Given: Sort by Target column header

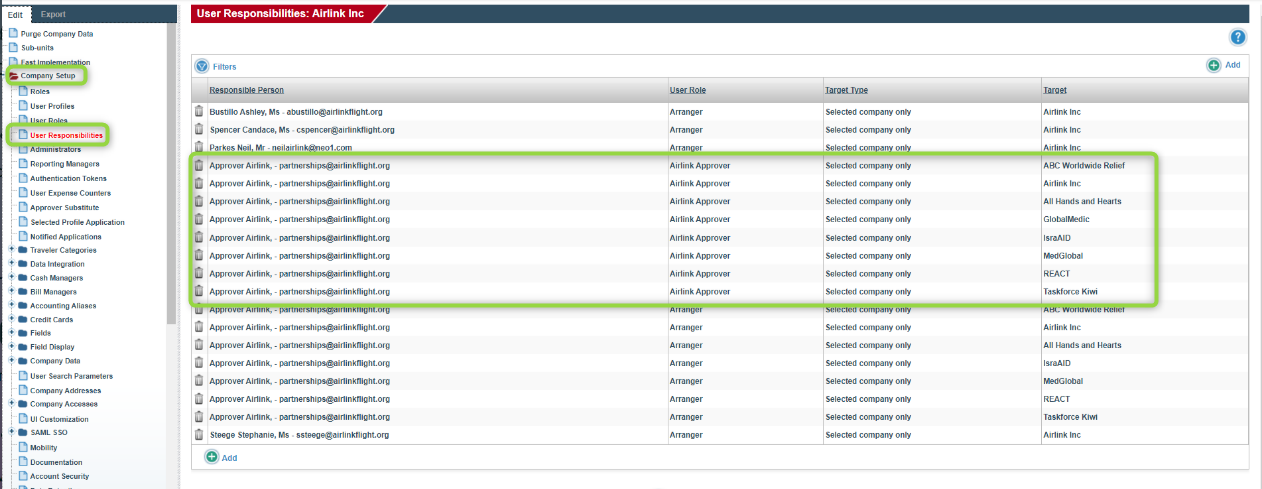Looking at the screenshot, I should tap(1055, 90).
